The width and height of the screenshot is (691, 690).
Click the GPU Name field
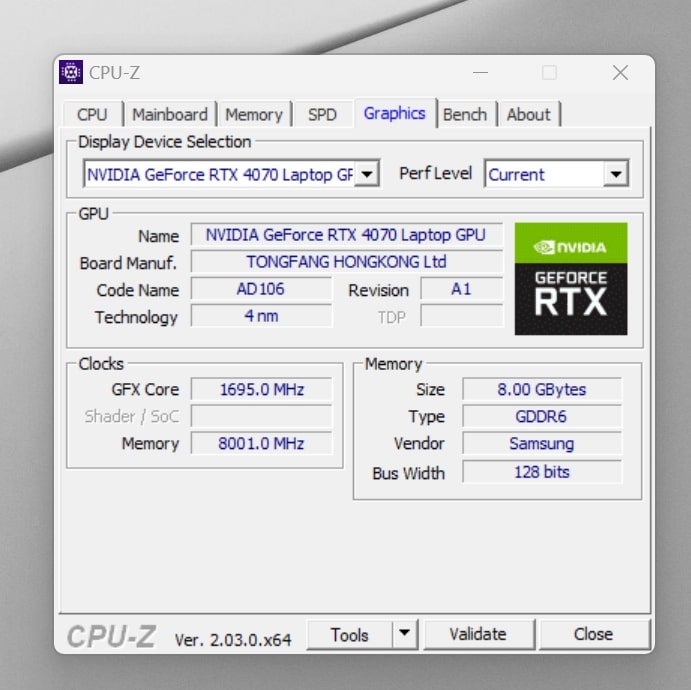pos(346,235)
